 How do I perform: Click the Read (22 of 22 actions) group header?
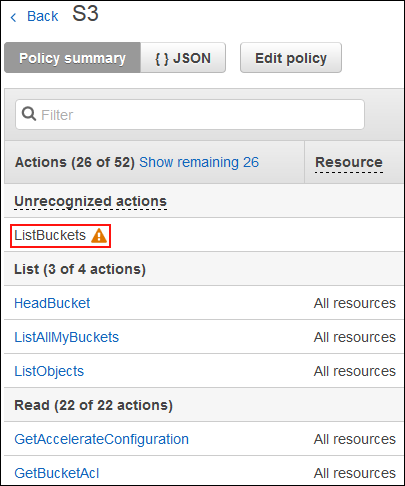click(x=93, y=405)
